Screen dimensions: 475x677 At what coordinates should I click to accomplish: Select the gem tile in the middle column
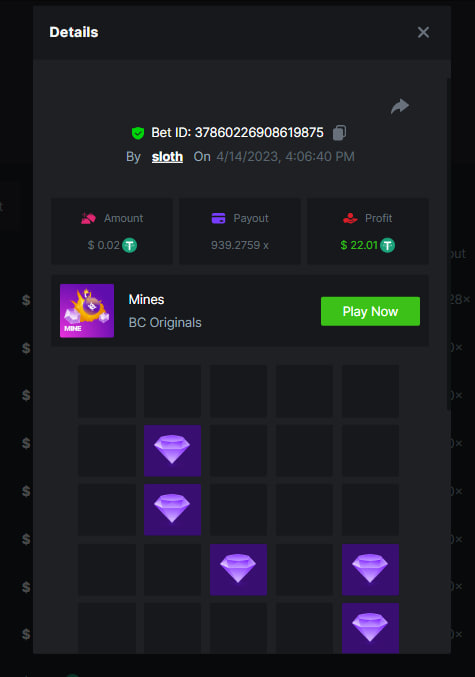point(238,569)
